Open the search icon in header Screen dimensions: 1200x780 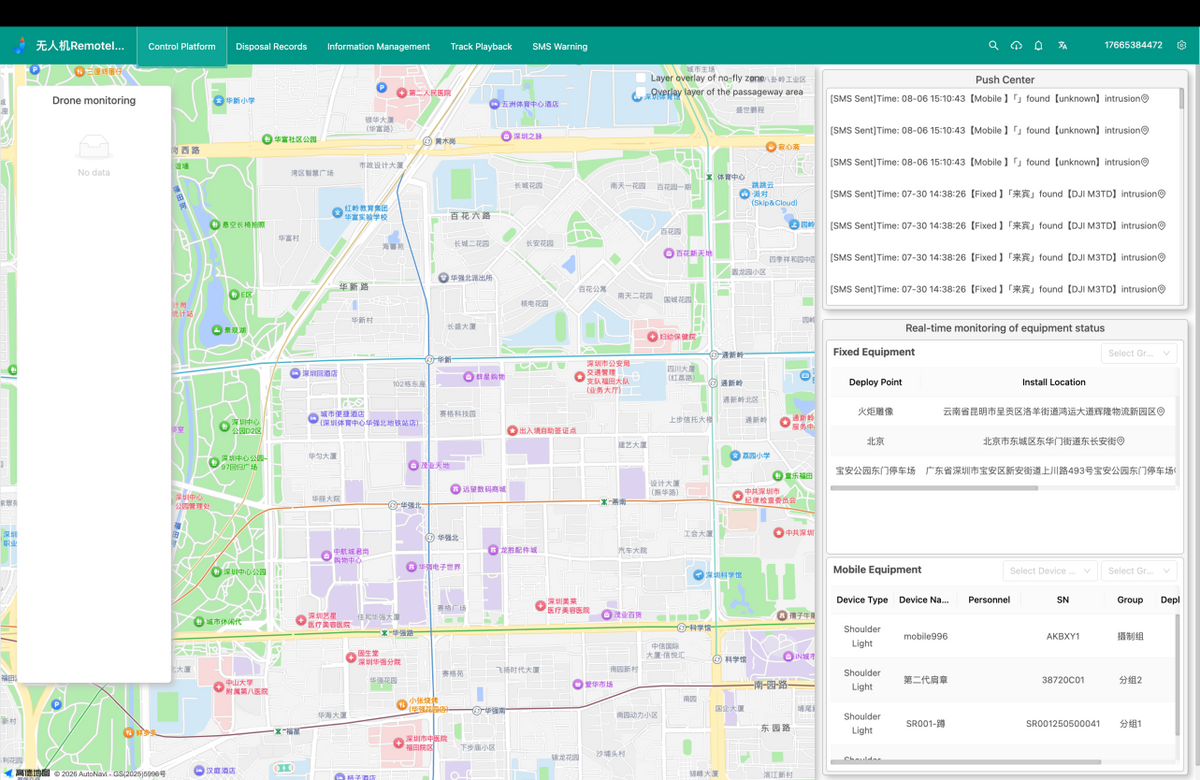click(x=993, y=46)
